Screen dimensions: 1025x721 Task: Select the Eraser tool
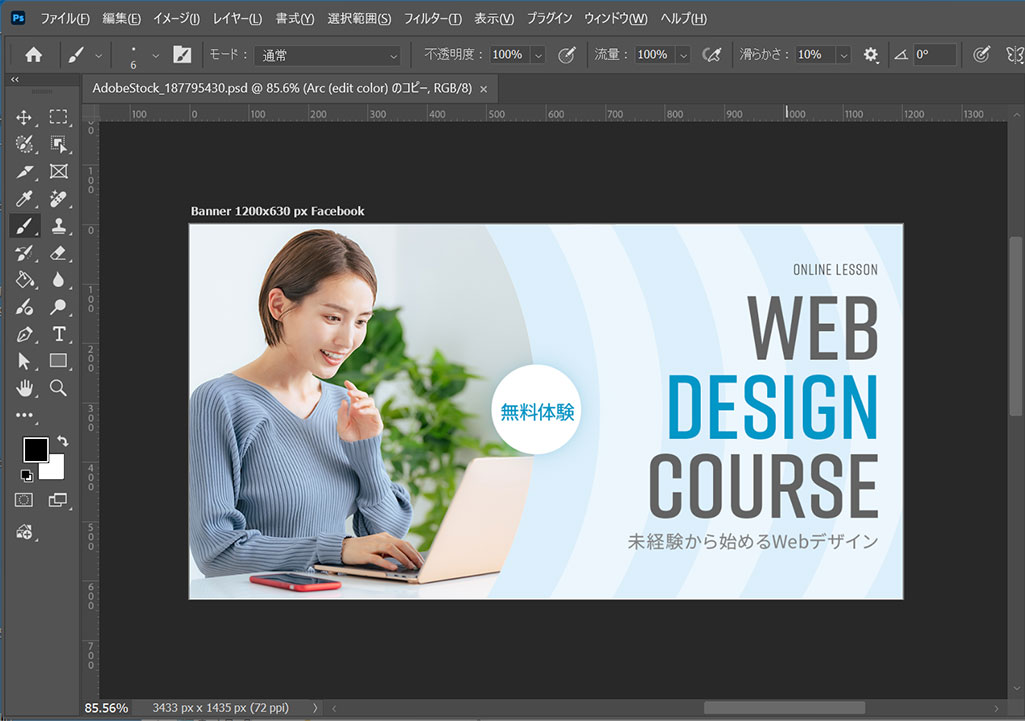pyautogui.click(x=58, y=253)
